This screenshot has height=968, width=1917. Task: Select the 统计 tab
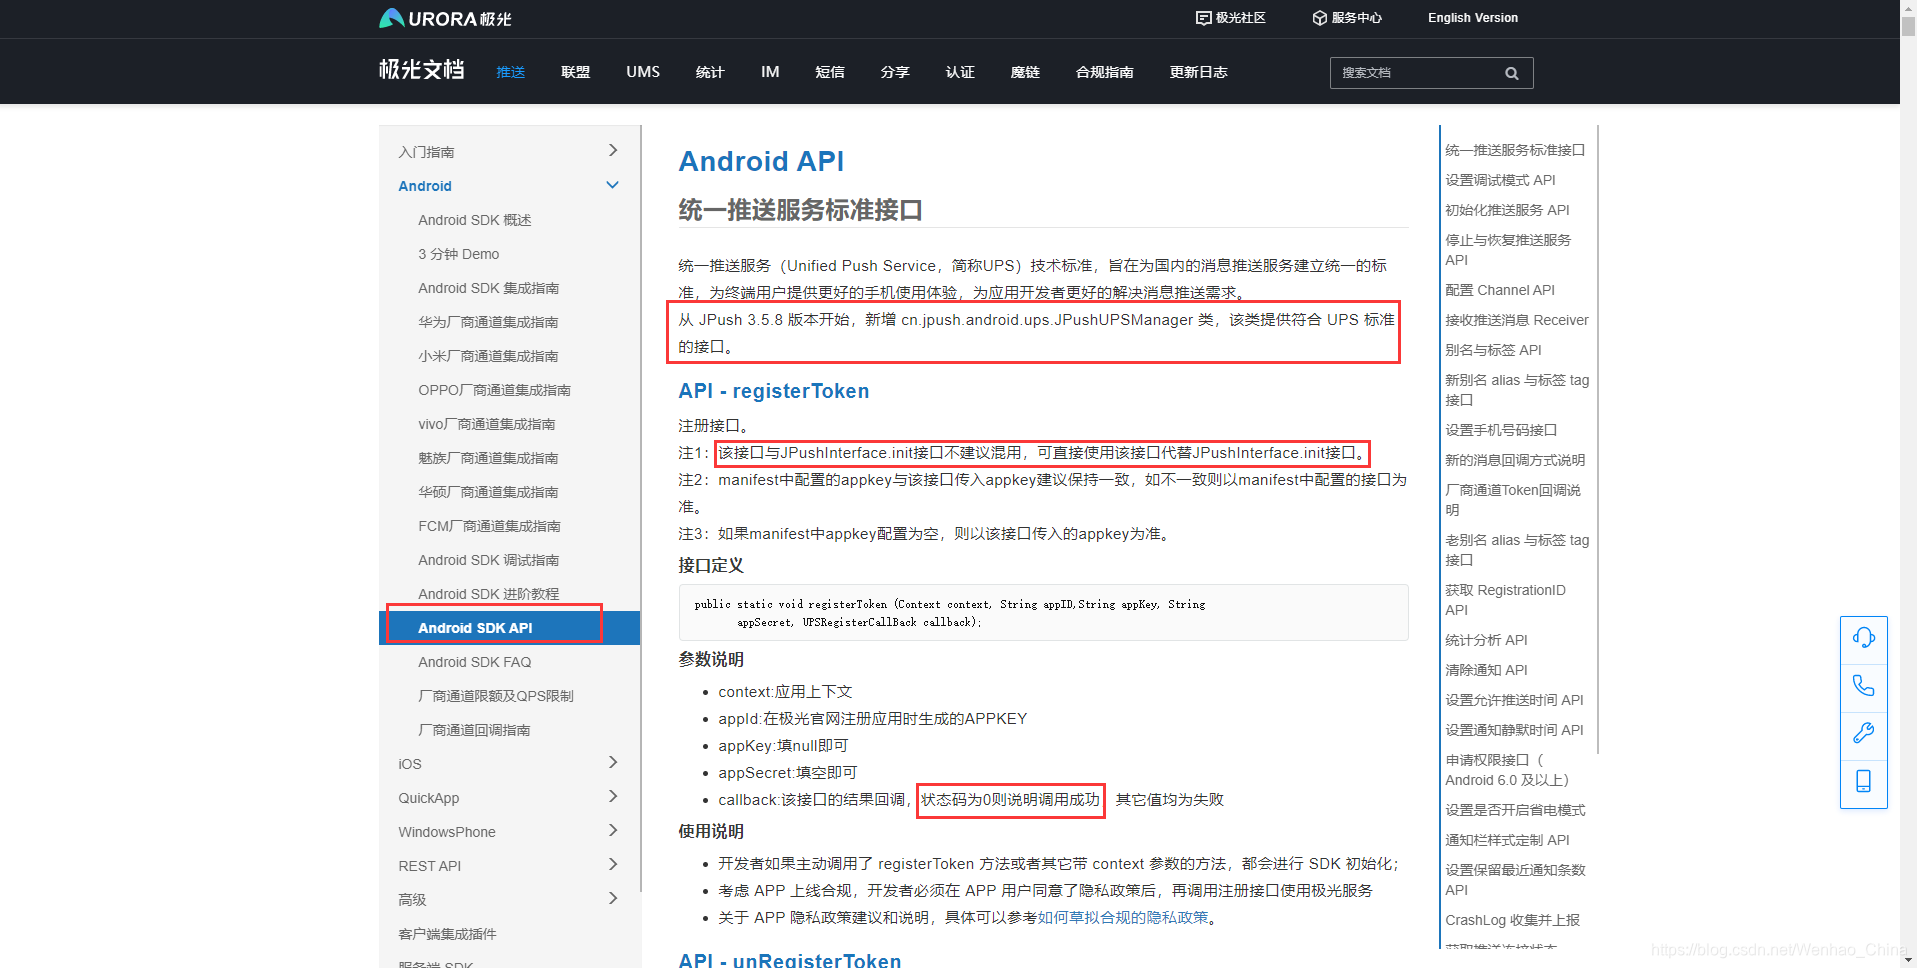pos(710,72)
